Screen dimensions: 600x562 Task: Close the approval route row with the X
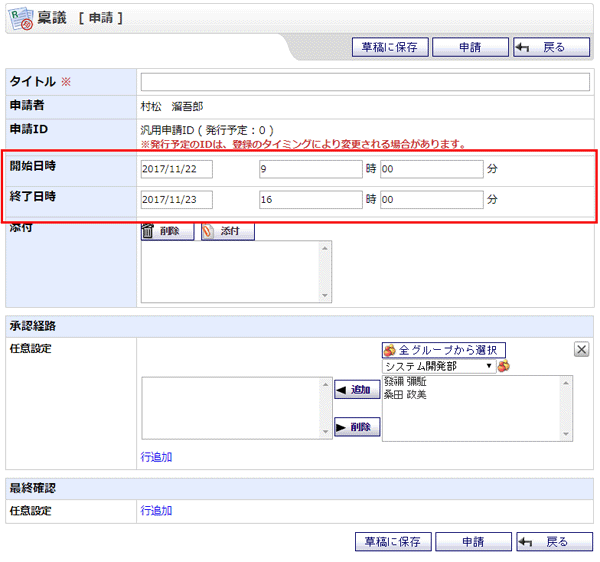tap(581, 349)
